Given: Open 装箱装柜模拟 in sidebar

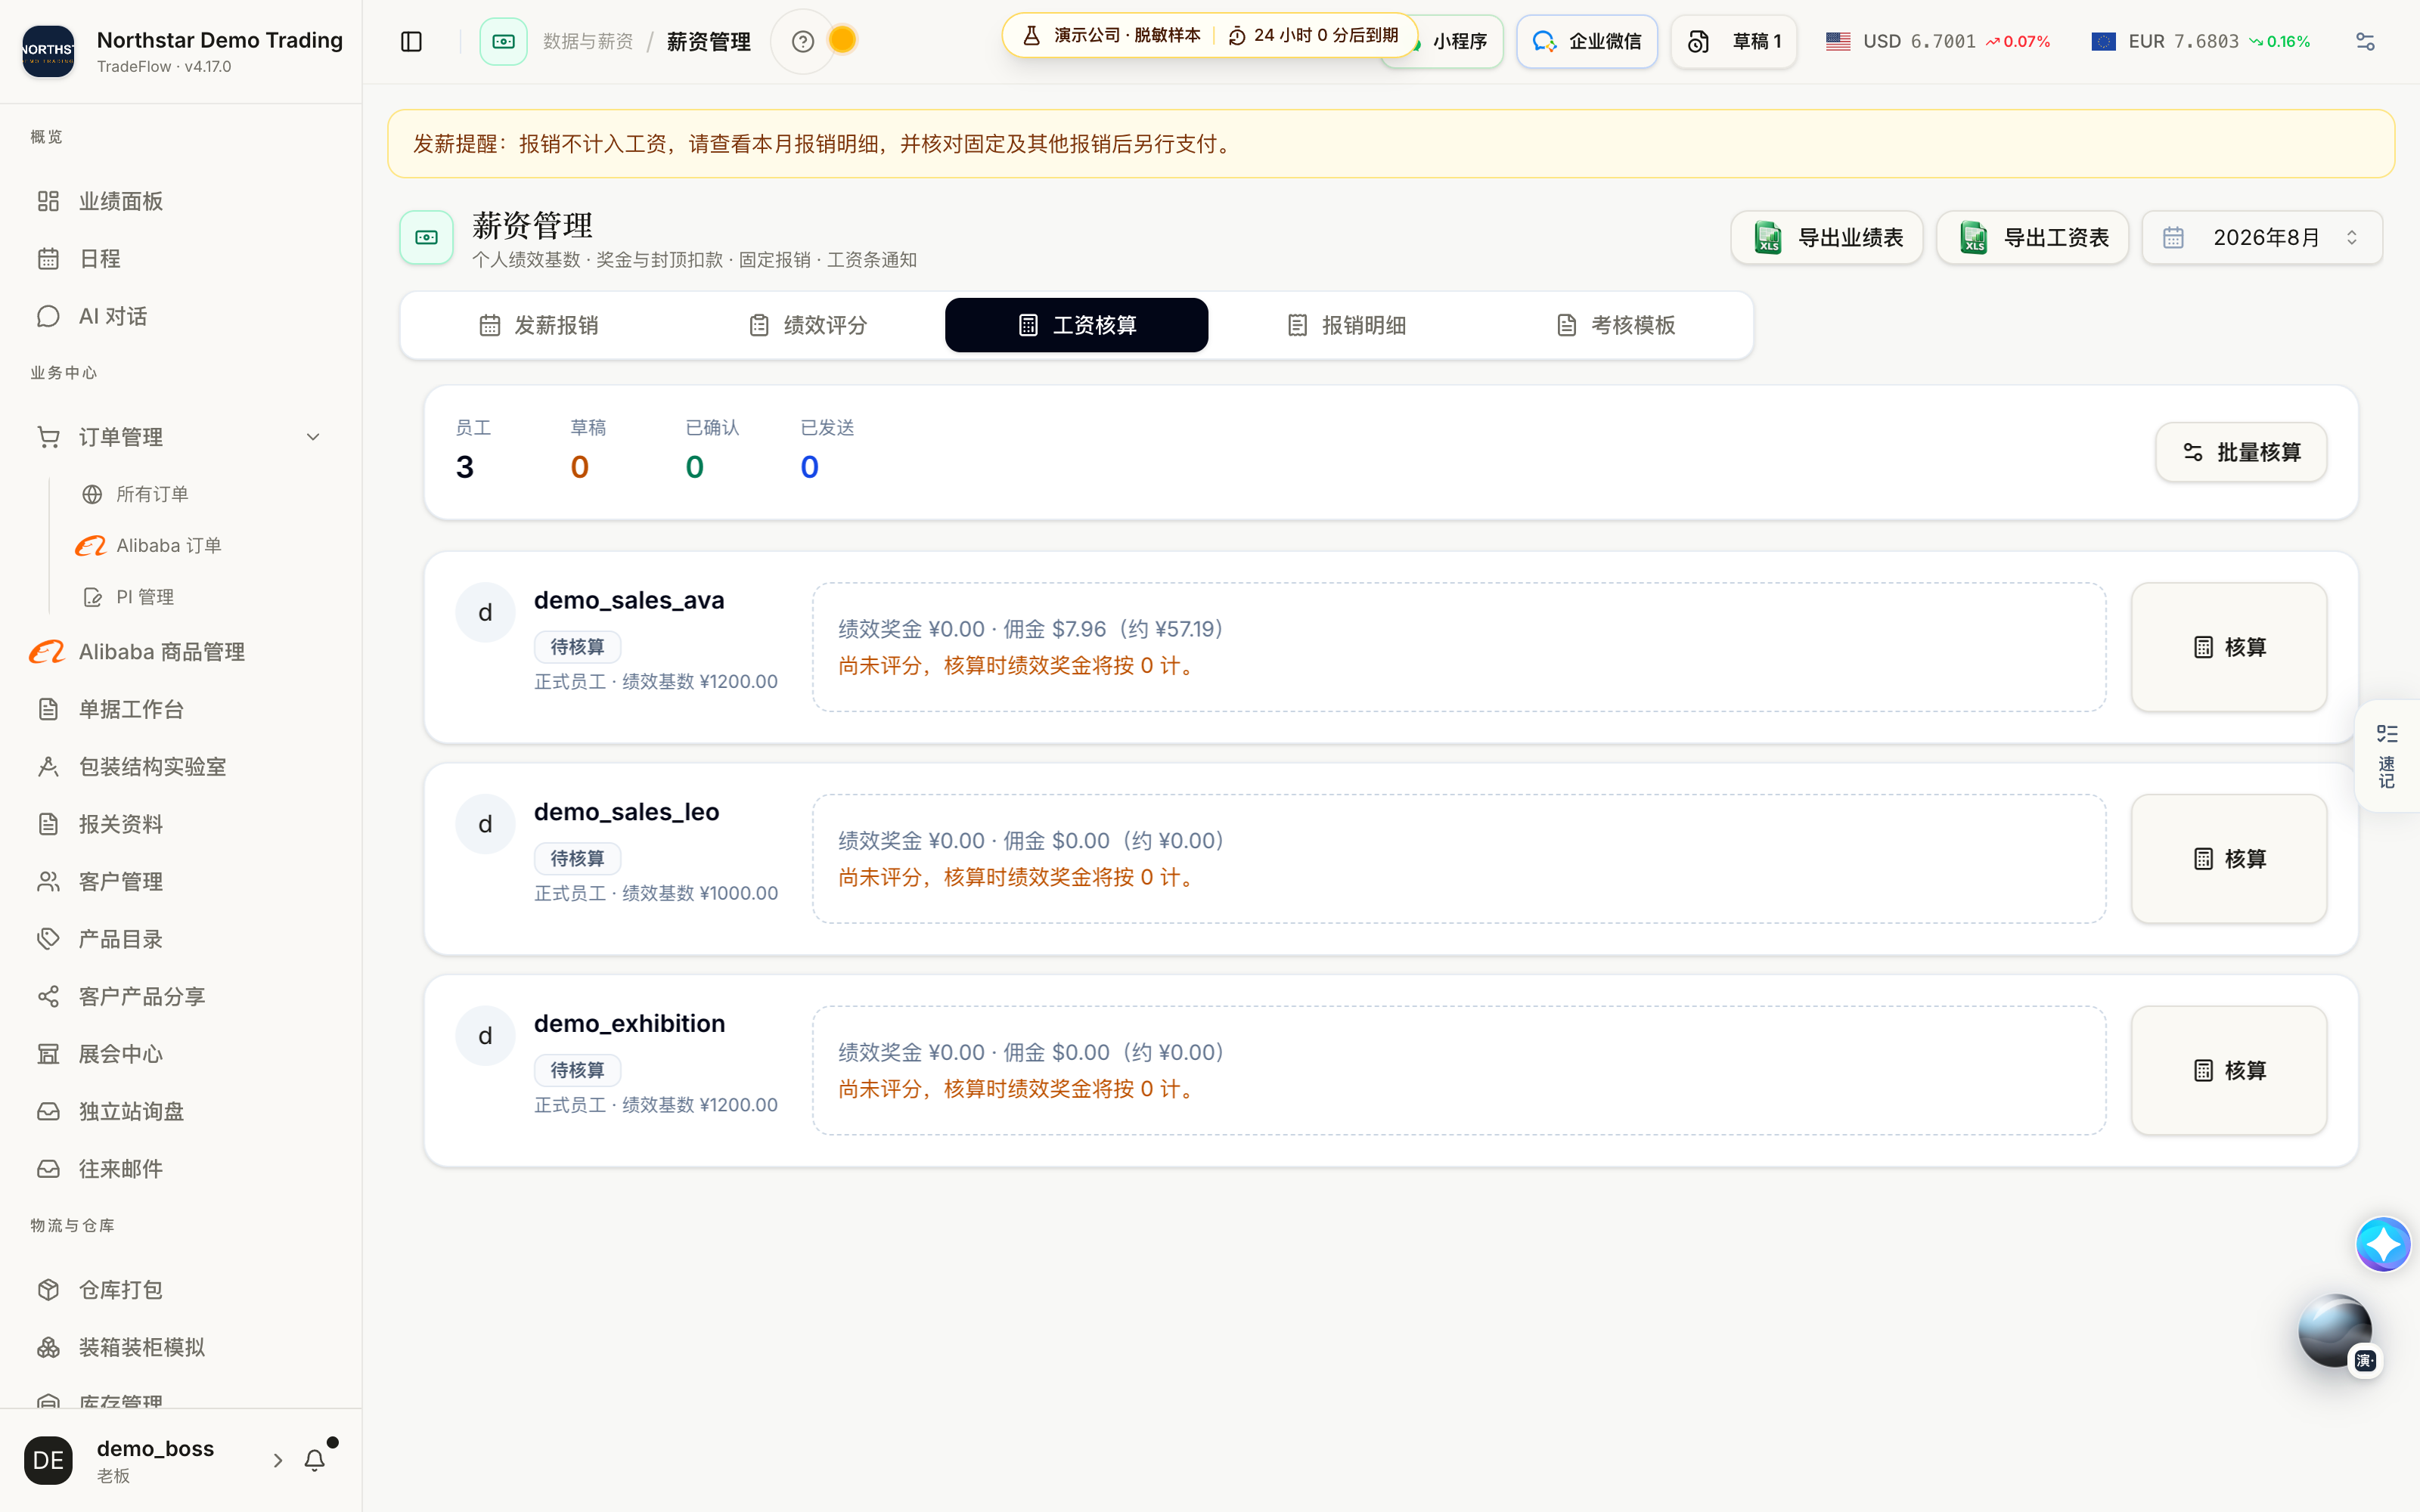Looking at the screenshot, I should pos(180,1347).
